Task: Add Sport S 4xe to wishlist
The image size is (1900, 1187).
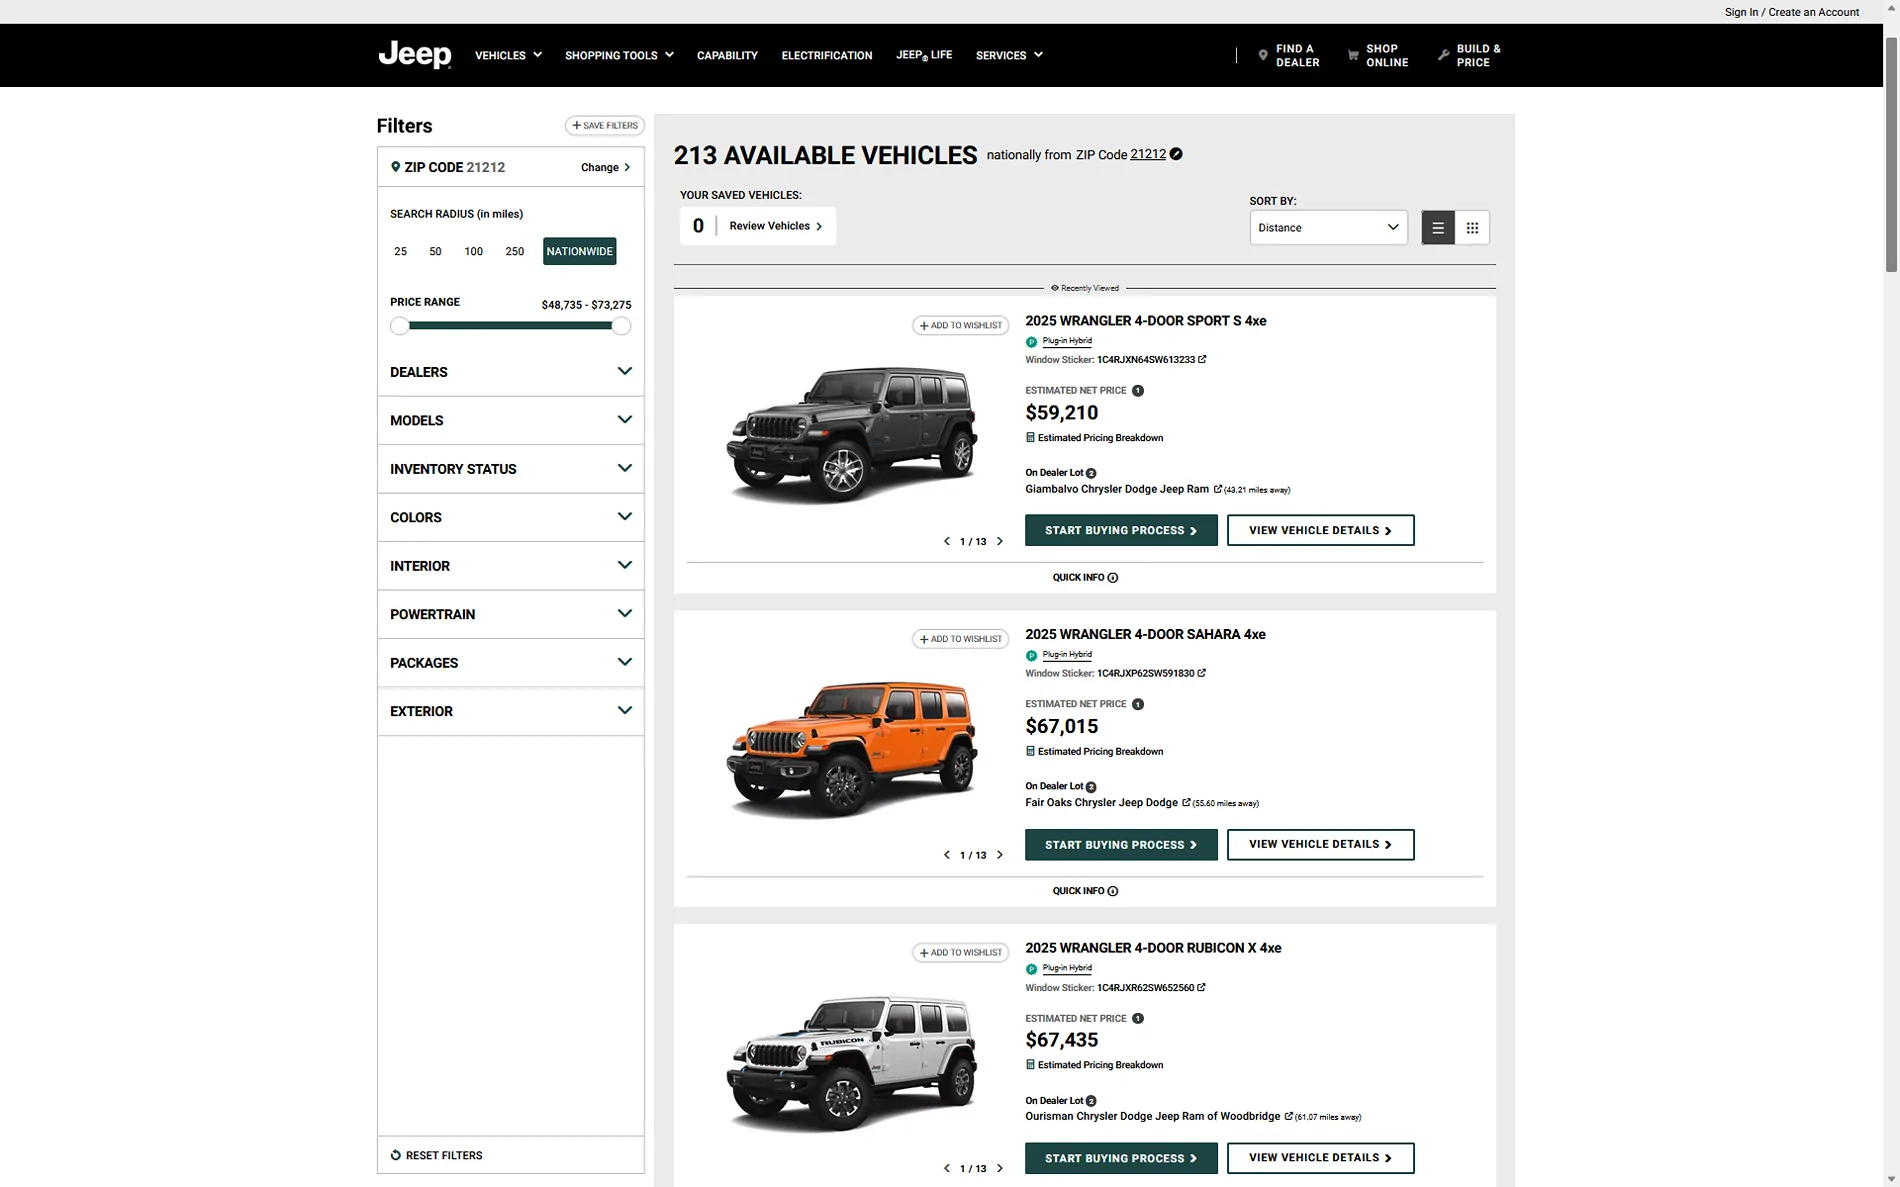Action: pyautogui.click(x=960, y=325)
